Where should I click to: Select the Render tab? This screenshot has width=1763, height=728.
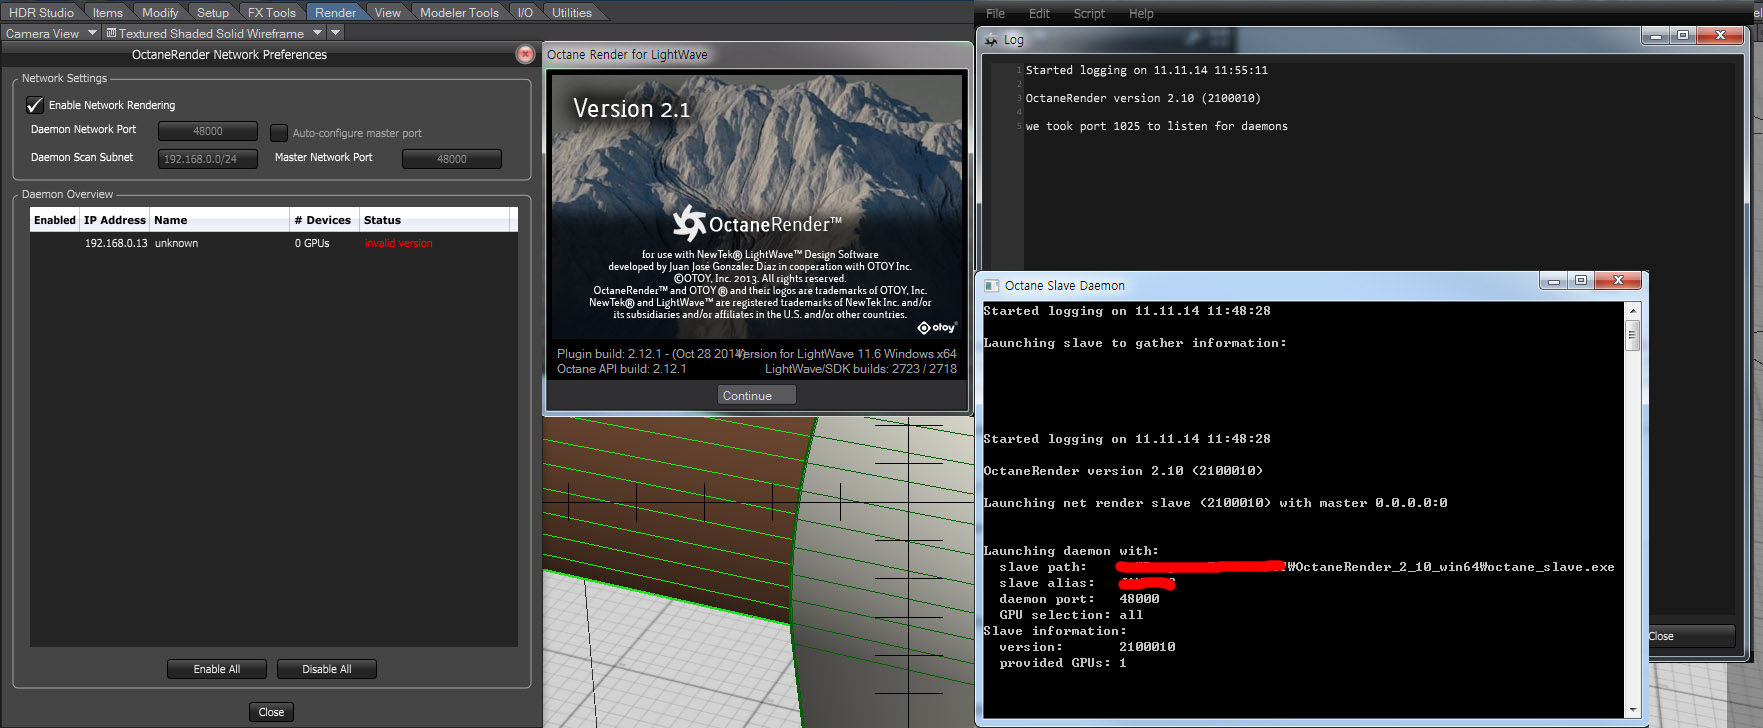point(335,12)
